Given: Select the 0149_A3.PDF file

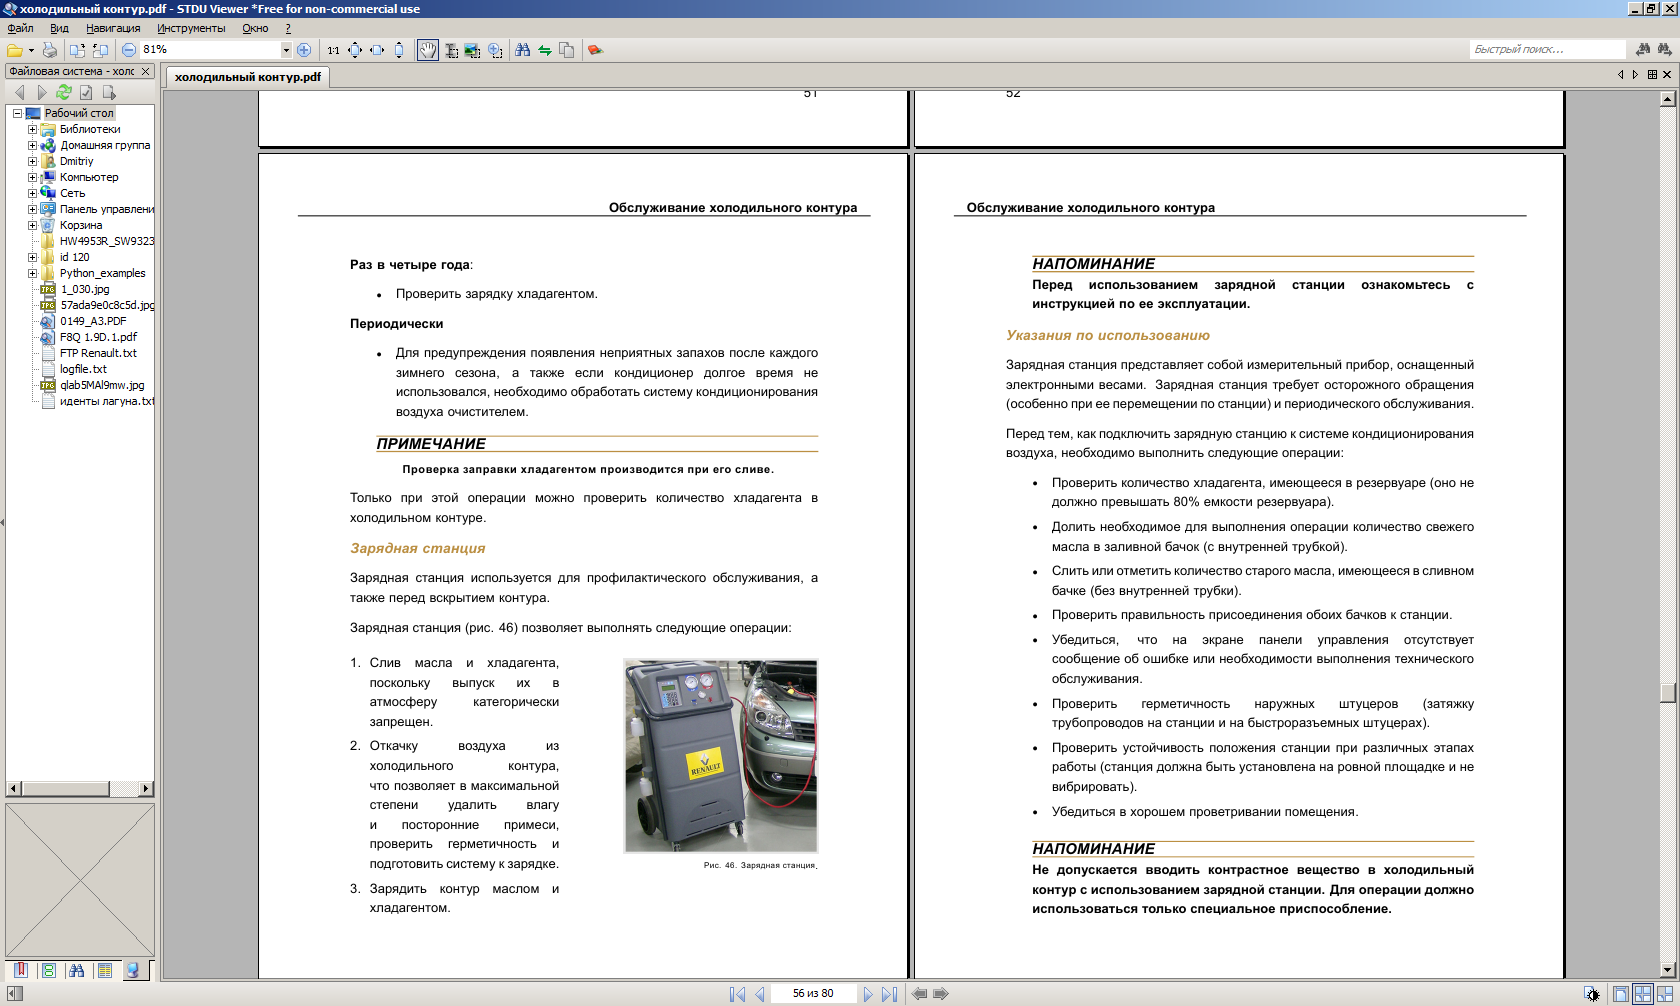Looking at the screenshot, I should tap(93, 321).
